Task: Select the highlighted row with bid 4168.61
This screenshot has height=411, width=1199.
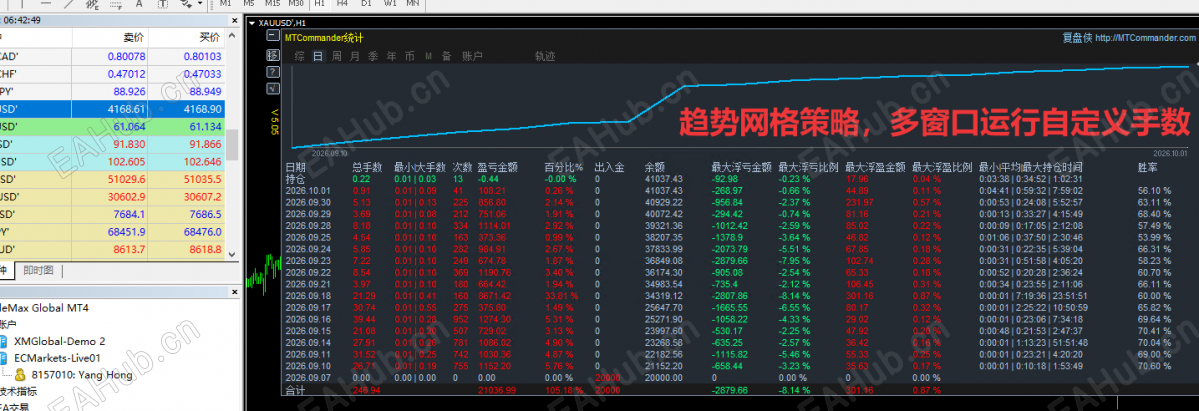Action: 112,109
